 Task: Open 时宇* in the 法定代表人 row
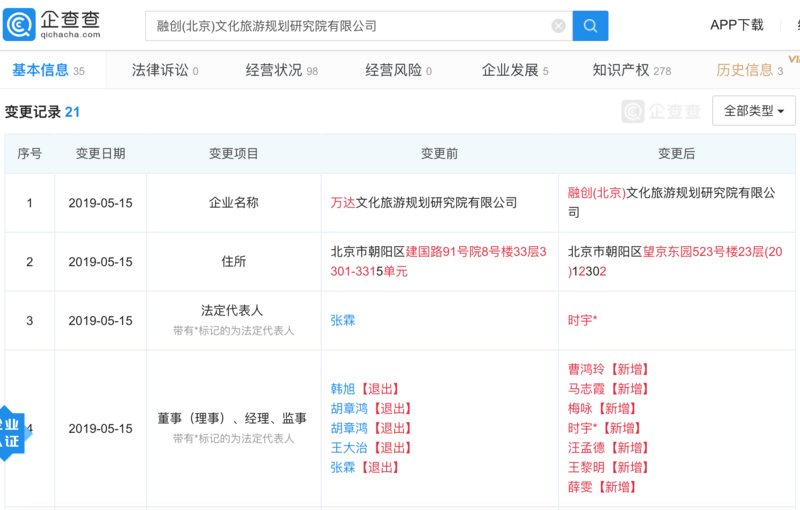point(582,320)
